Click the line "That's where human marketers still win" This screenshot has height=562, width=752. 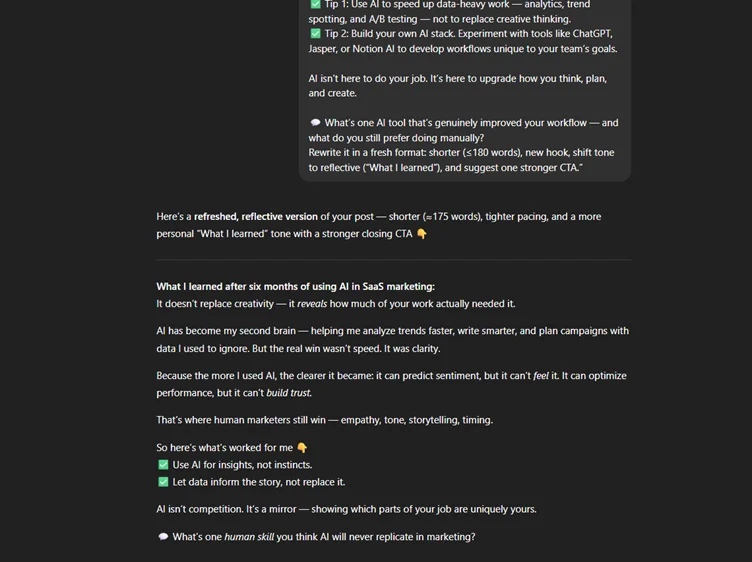coord(324,420)
